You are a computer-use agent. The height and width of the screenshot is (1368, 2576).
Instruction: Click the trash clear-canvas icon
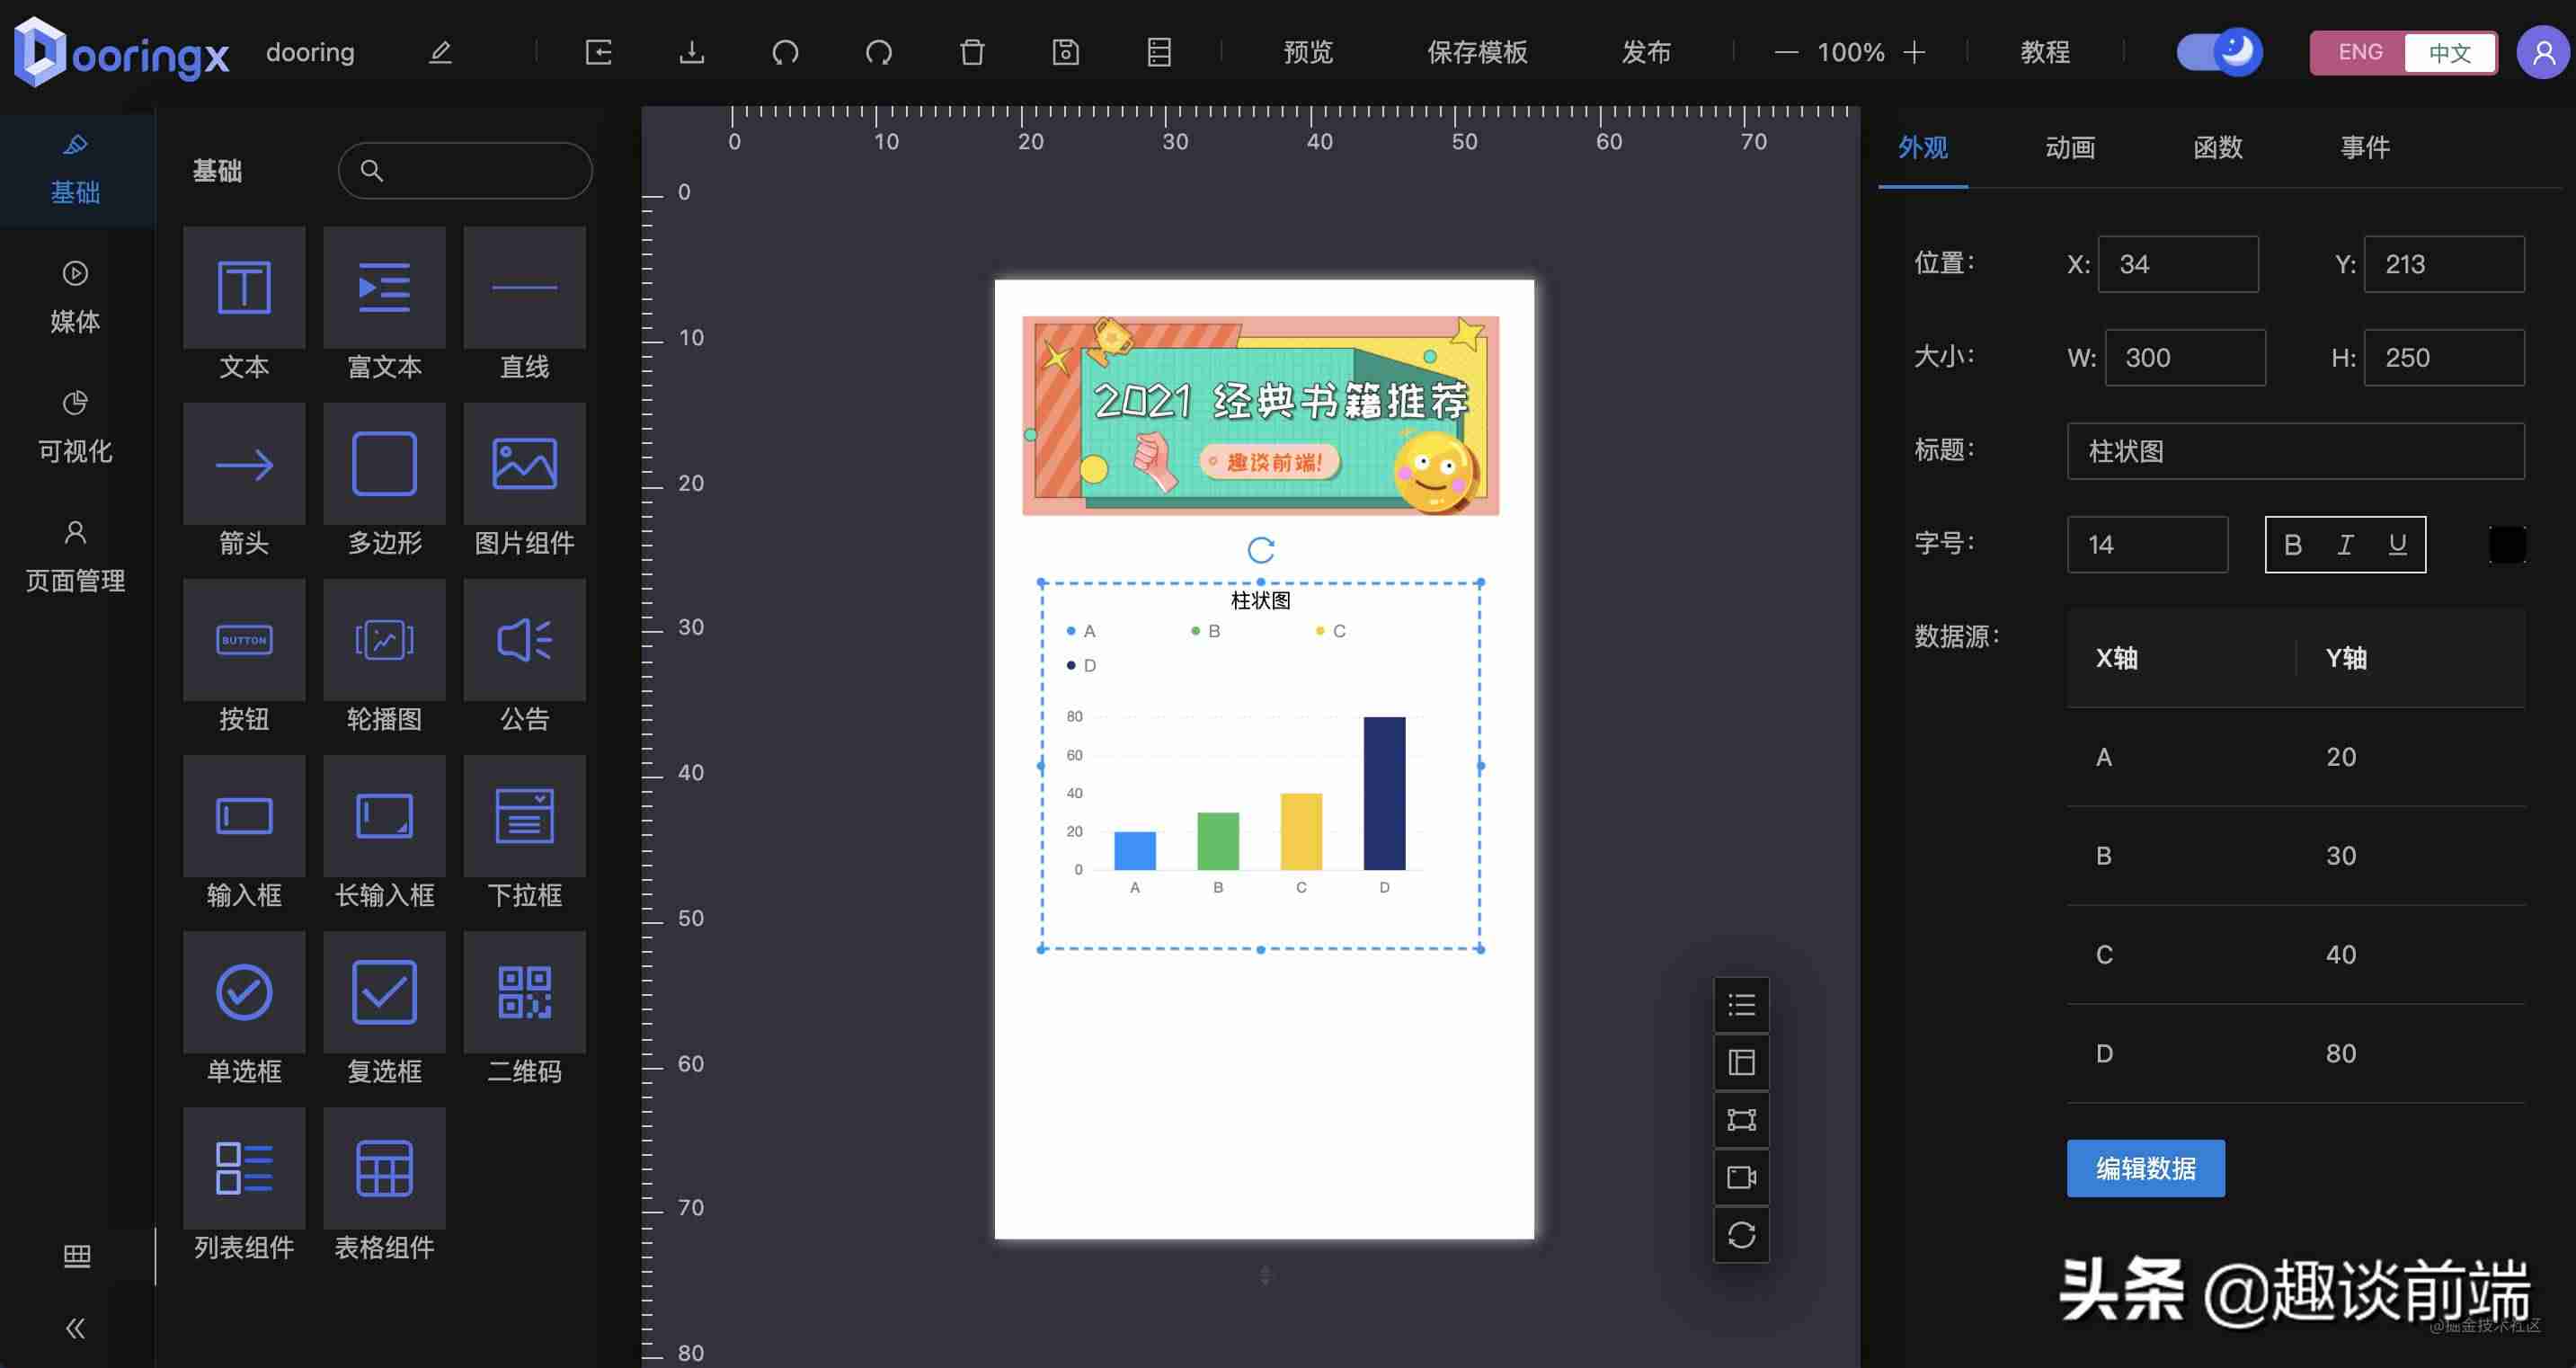click(x=972, y=52)
